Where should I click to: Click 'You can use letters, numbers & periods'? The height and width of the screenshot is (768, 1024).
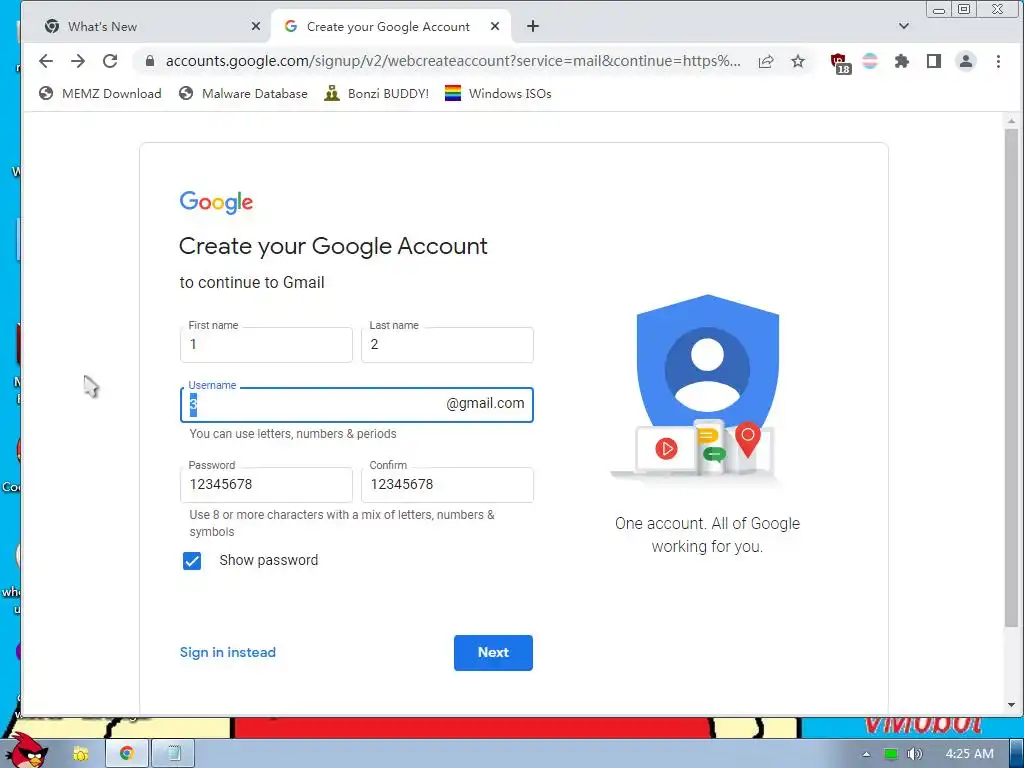293,434
